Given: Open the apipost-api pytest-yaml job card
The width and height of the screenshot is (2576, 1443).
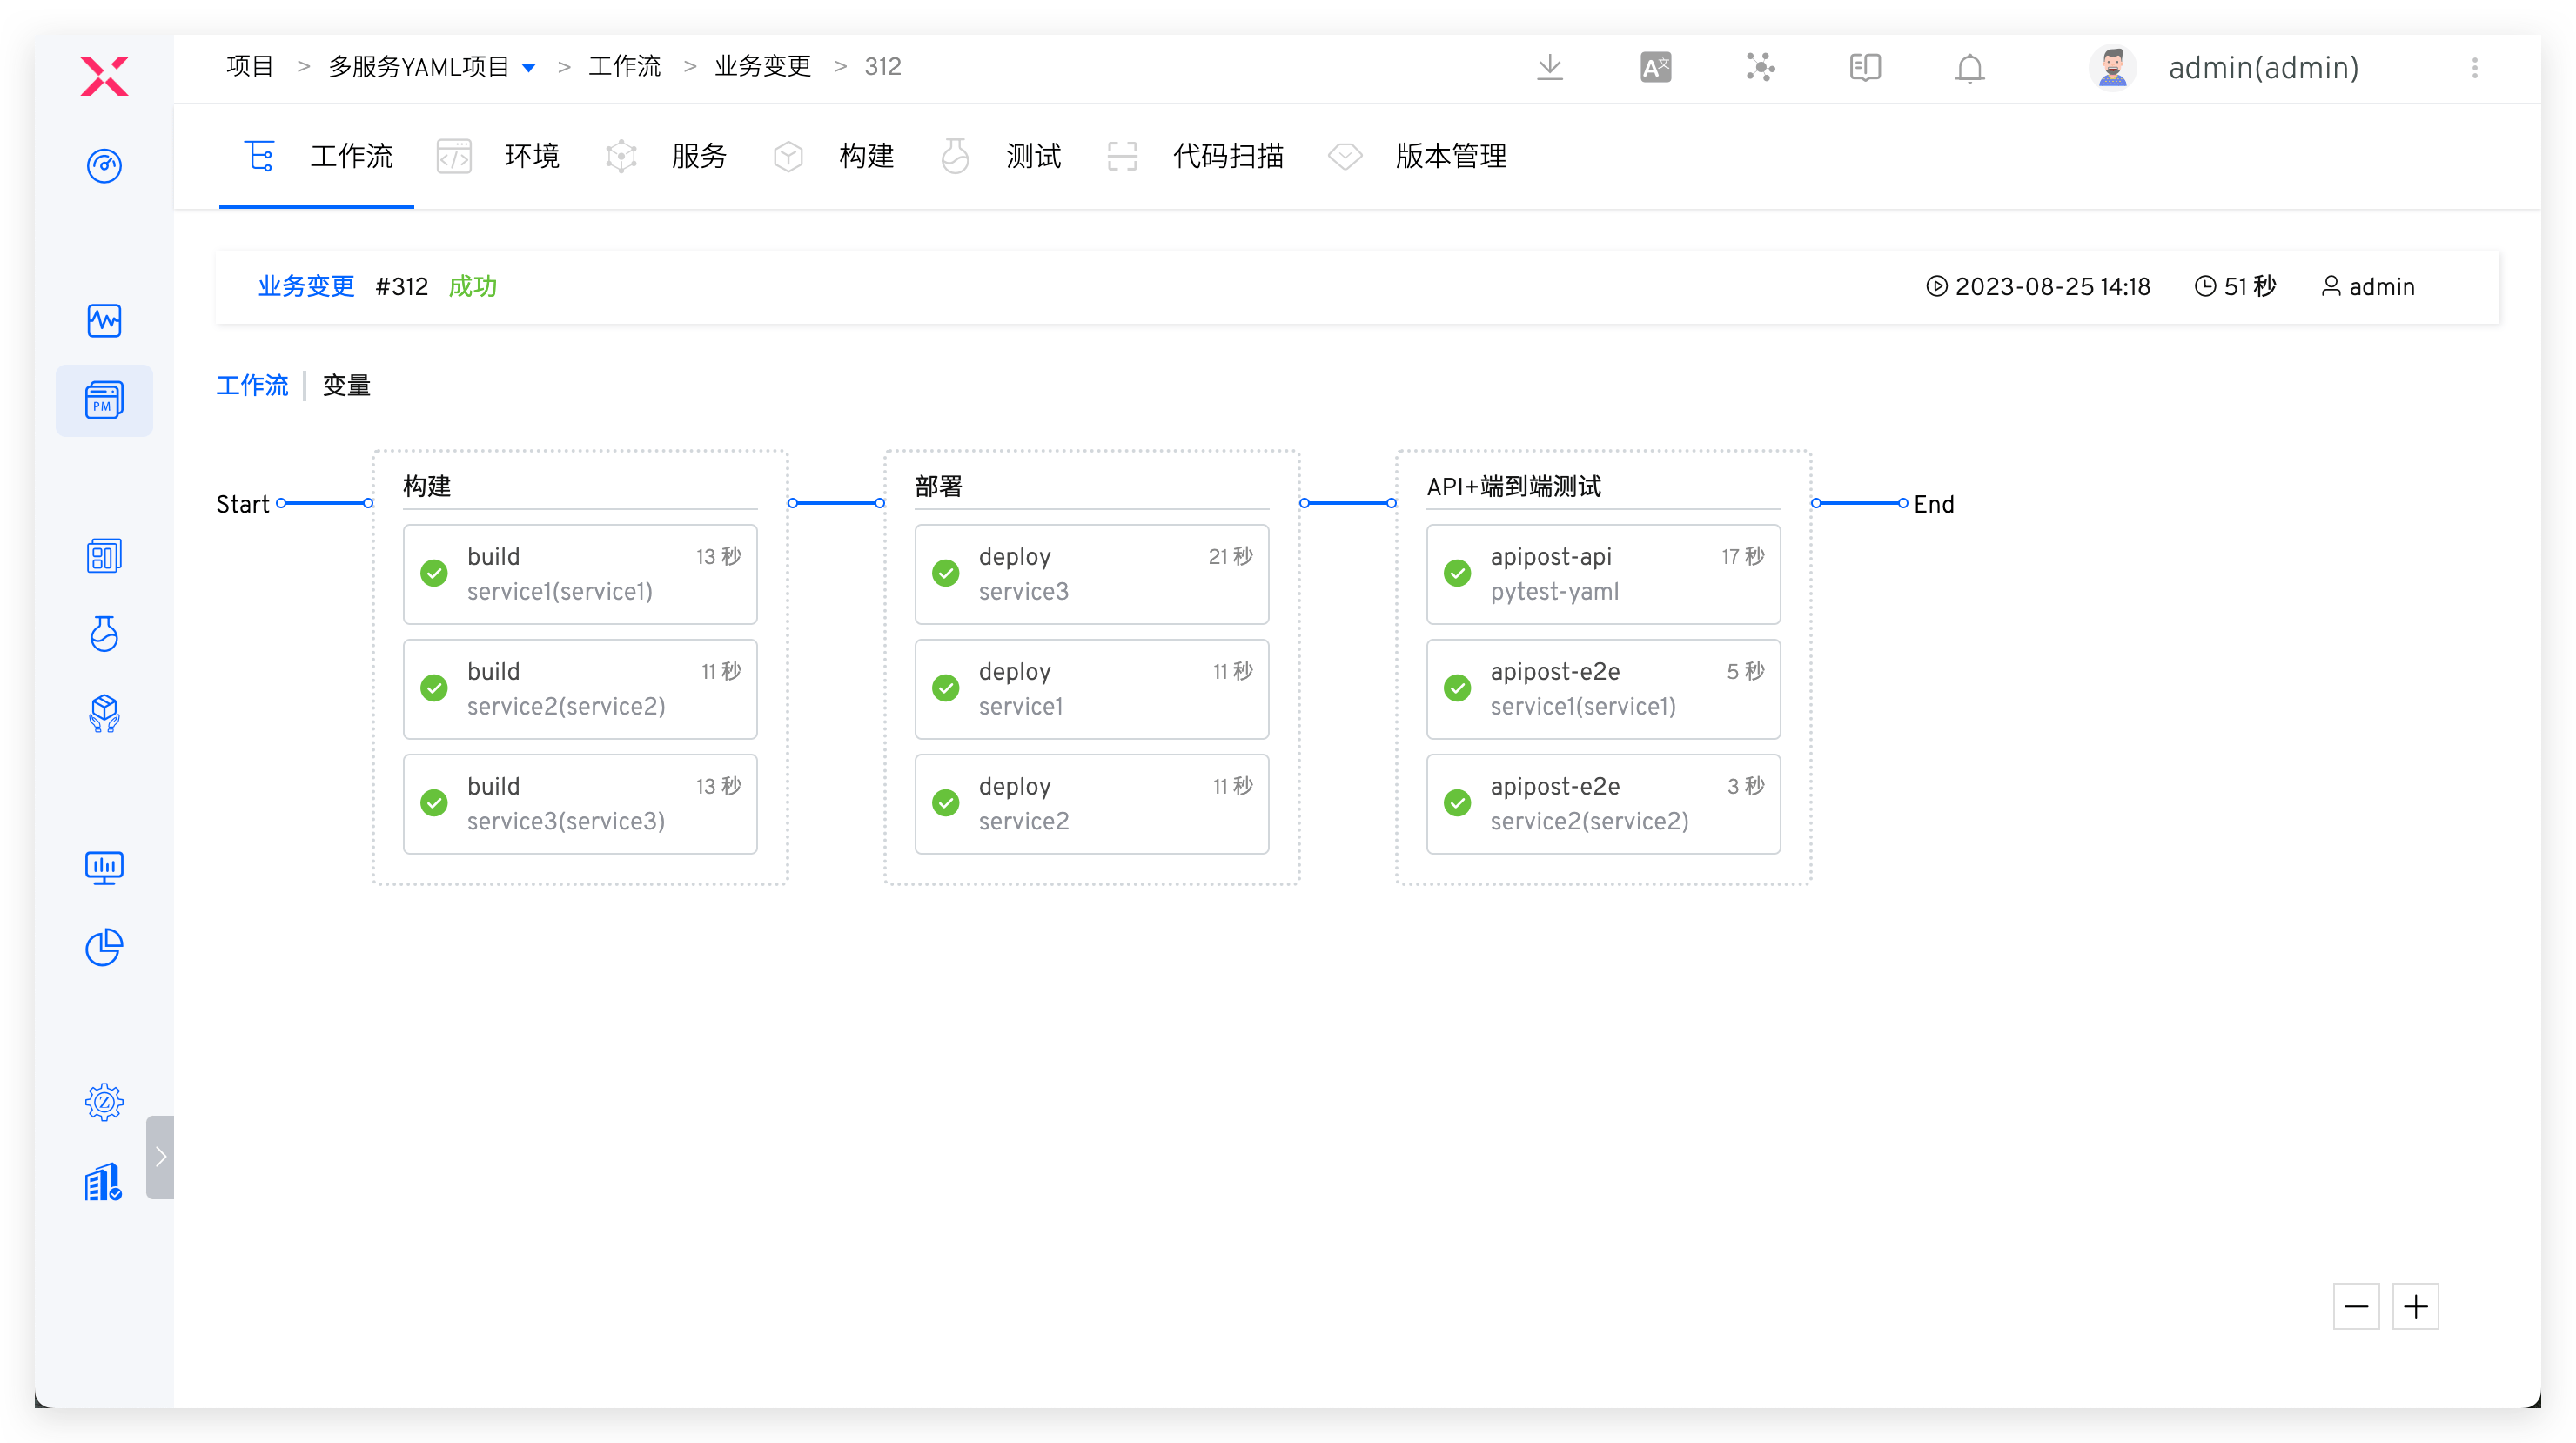Looking at the screenshot, I should tap(1602, 574).
